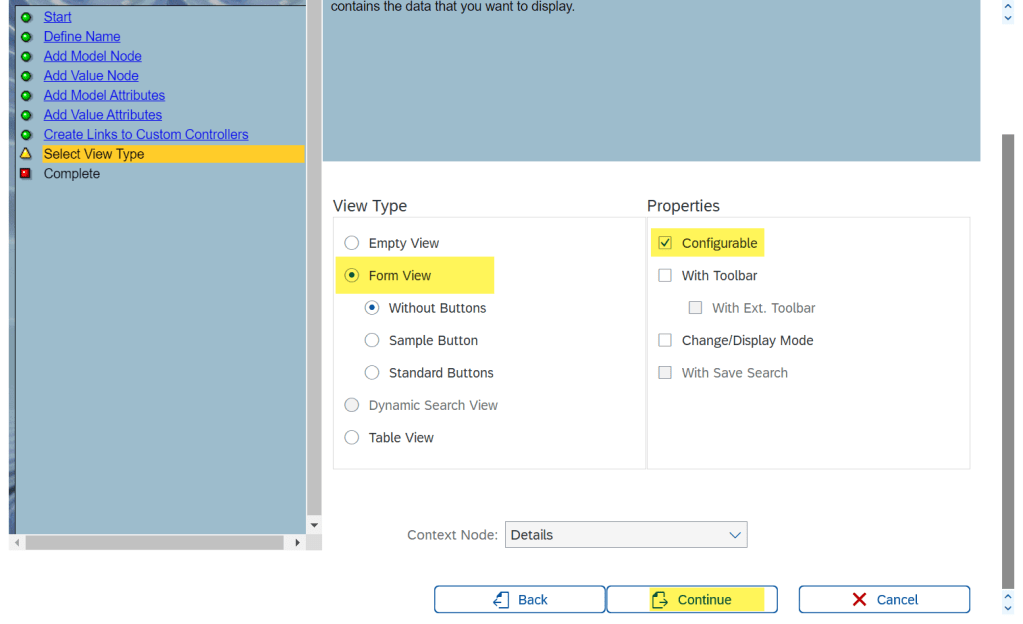
Task: Click the red square icon beside Complete
Action: (x=26, y=174)
